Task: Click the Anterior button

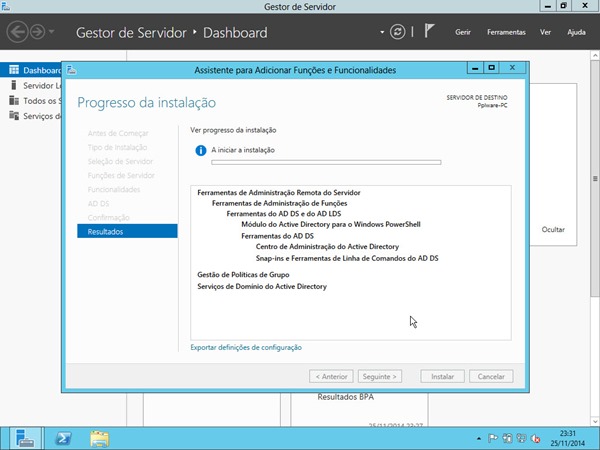Action: (x=331, y=376)
